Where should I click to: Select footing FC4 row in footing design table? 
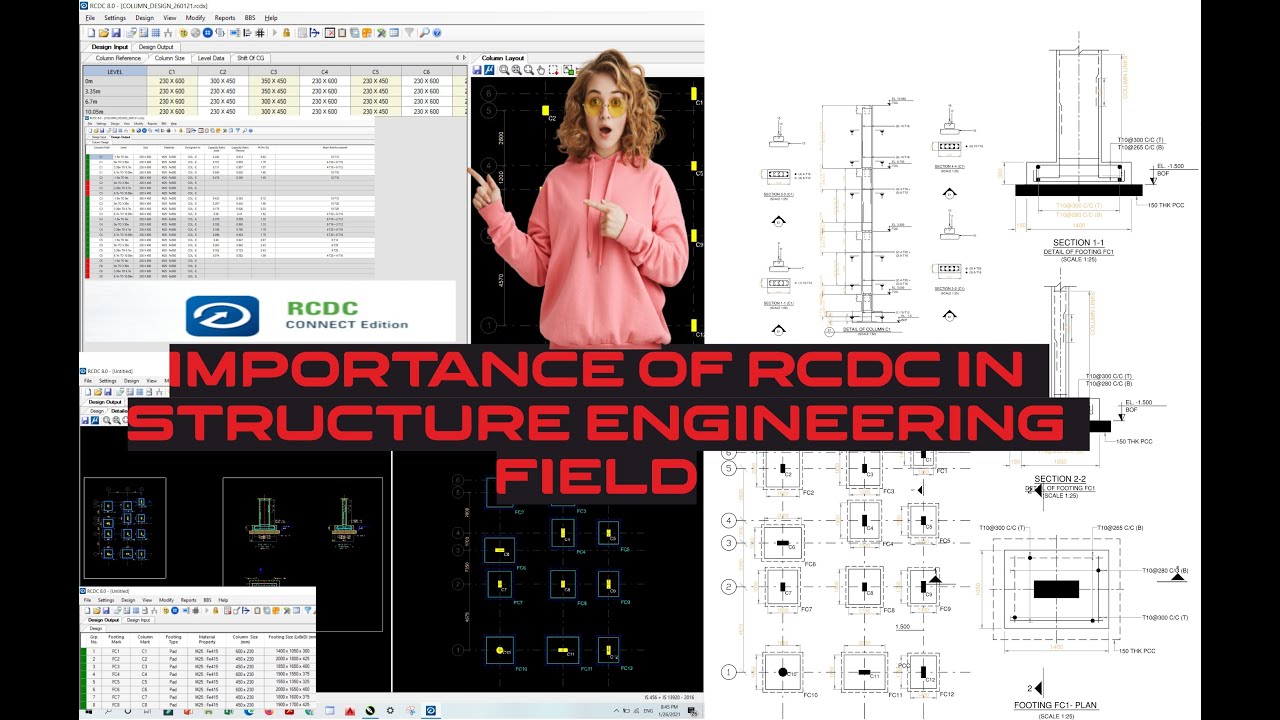pos(198,674)
